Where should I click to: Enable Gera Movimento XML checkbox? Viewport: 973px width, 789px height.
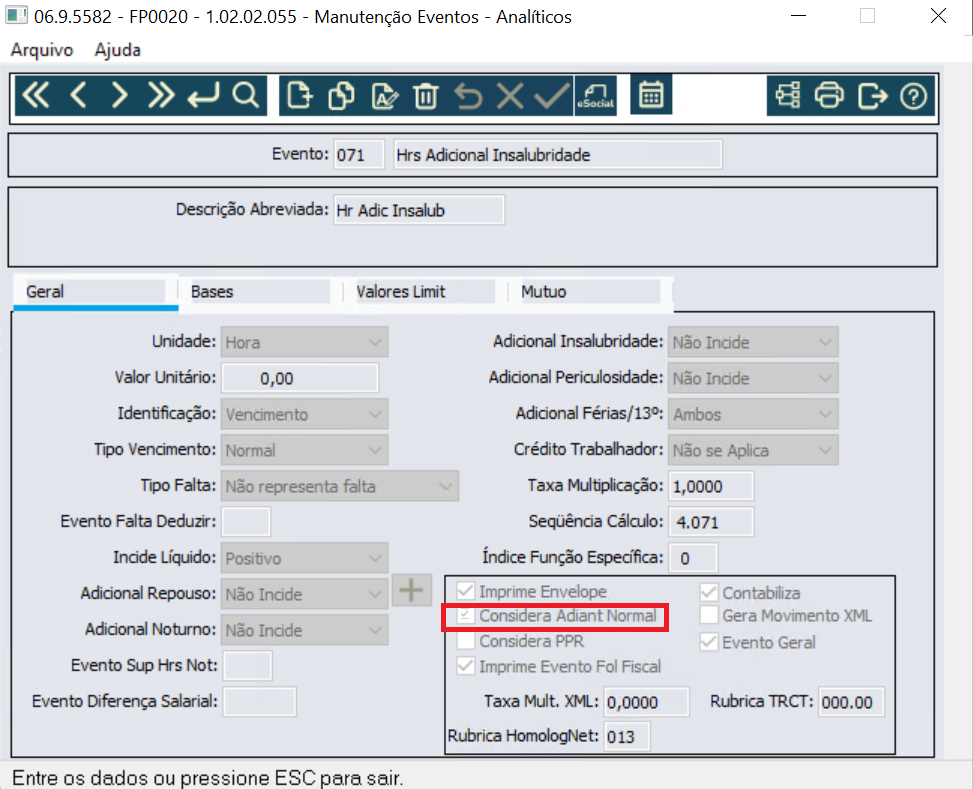coord(709,615)
